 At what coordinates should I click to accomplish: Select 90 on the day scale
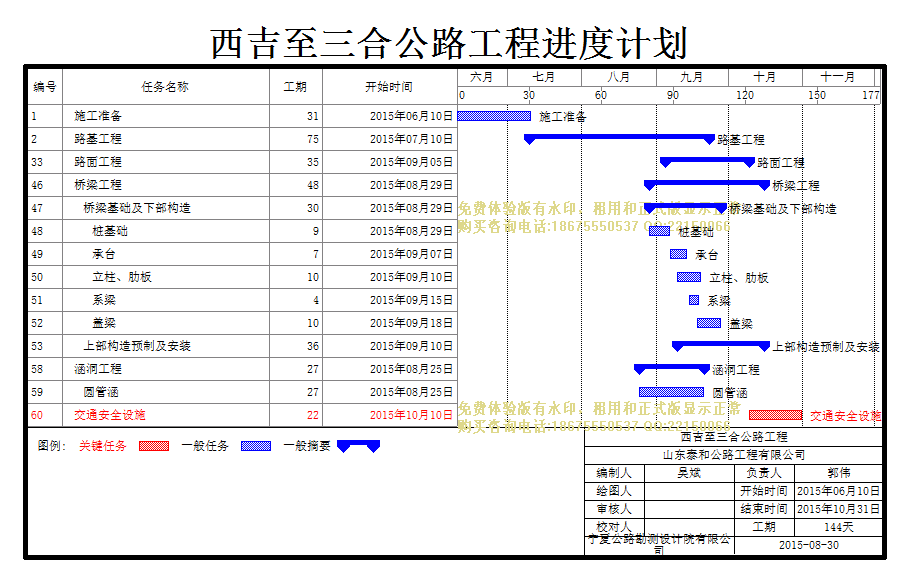coord(672,95)
